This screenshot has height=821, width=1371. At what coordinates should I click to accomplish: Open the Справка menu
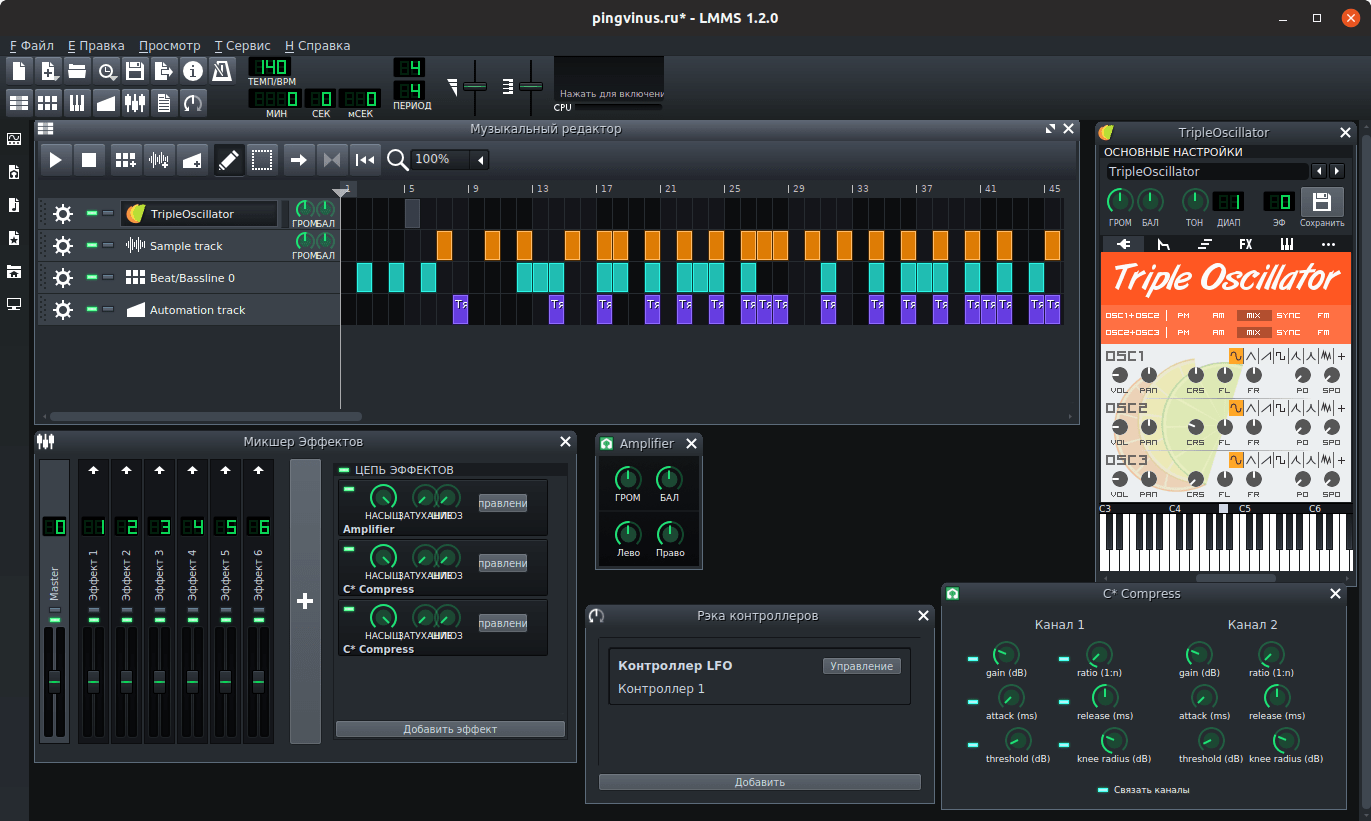coord(318,45)
